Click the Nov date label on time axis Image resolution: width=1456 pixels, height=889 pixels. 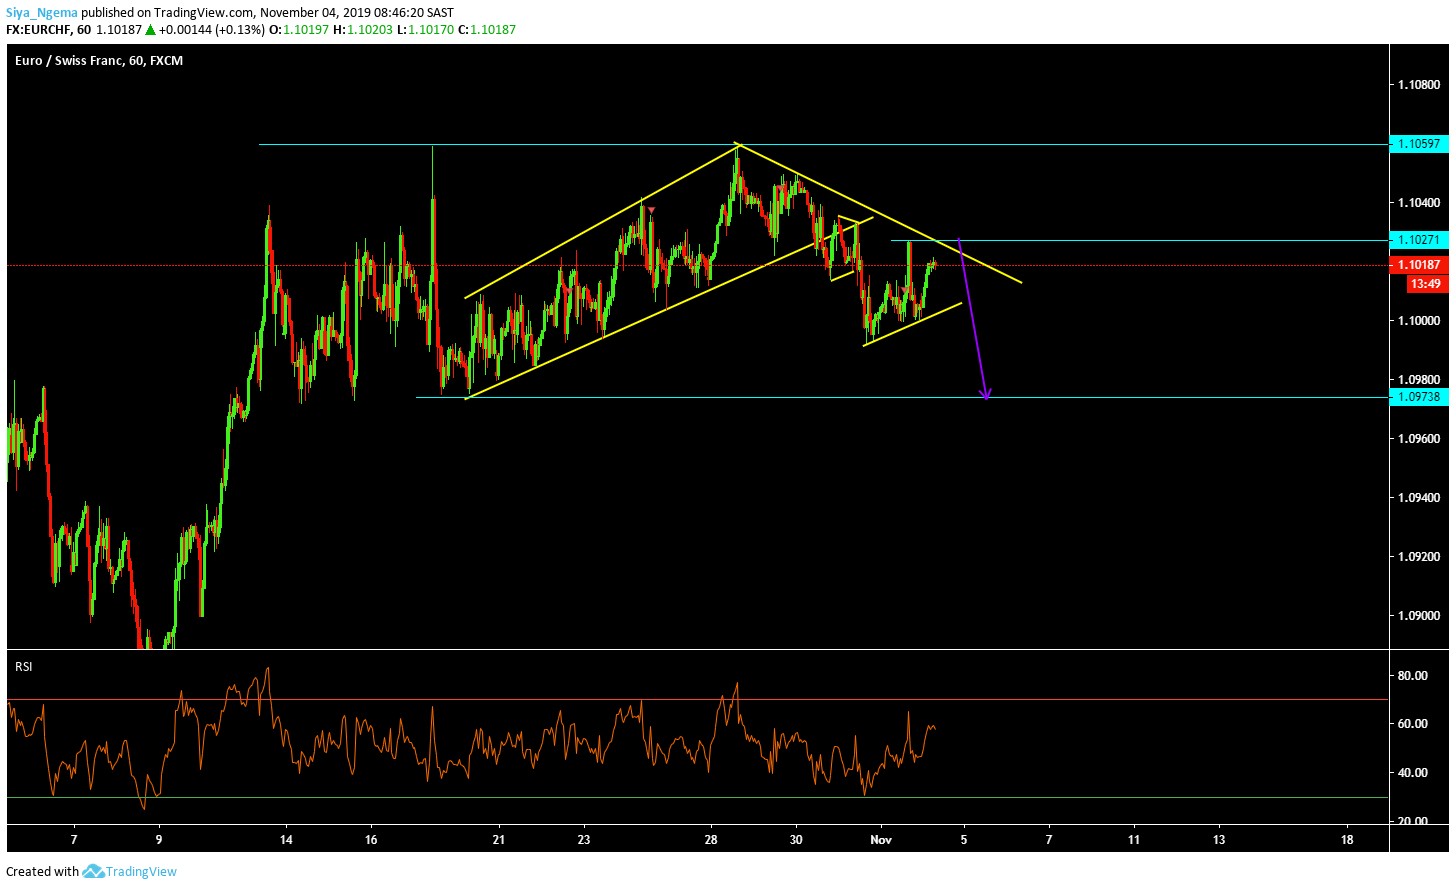(881, 840)
